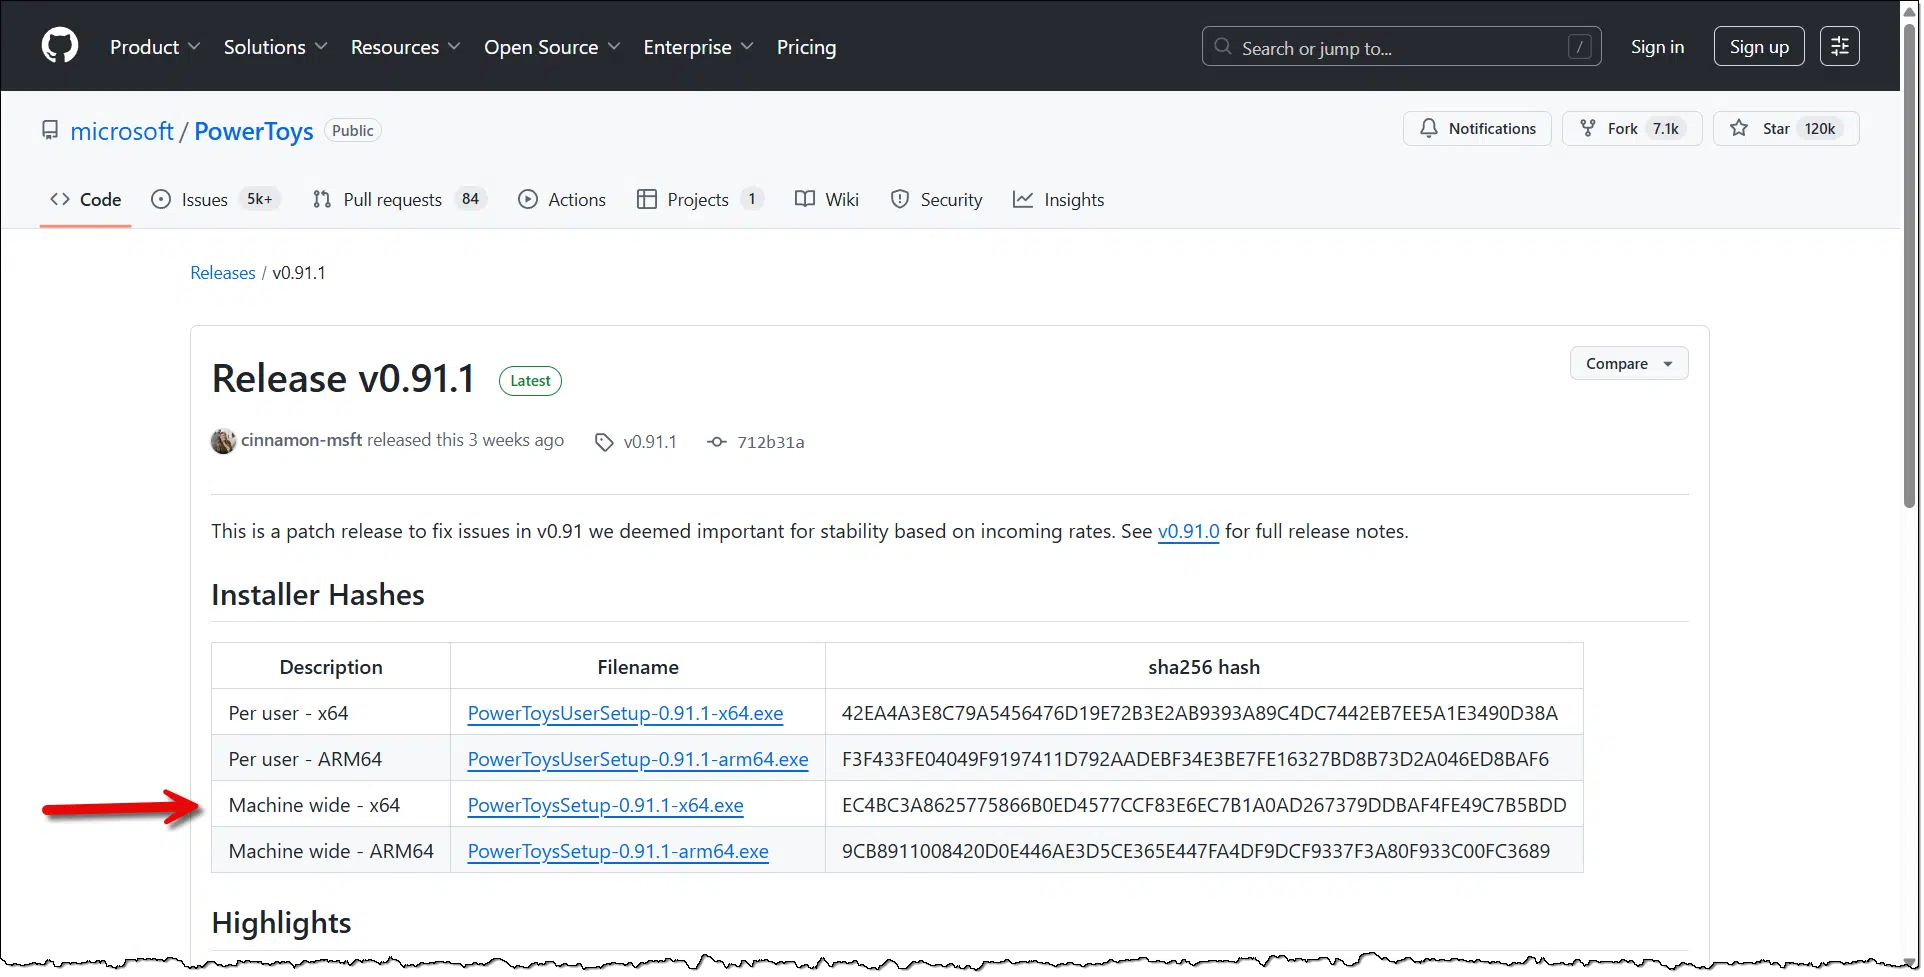Open the Compare dropdown
1924x977 pixels.
pyautogui.click(x=1629, y=363)
